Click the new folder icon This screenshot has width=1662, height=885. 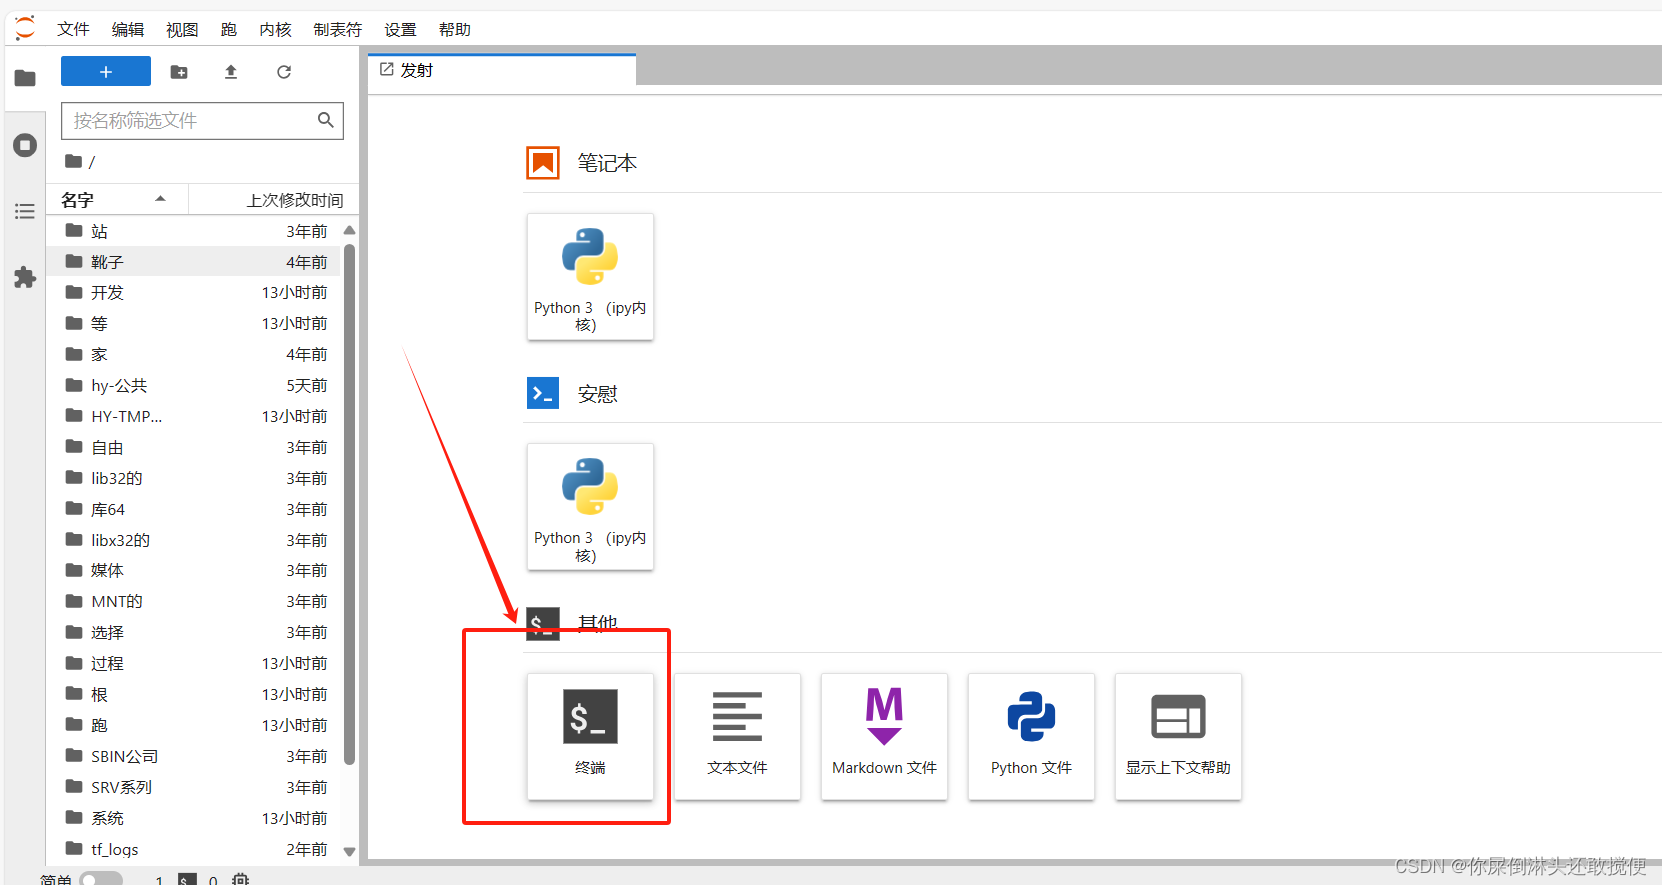179,72
